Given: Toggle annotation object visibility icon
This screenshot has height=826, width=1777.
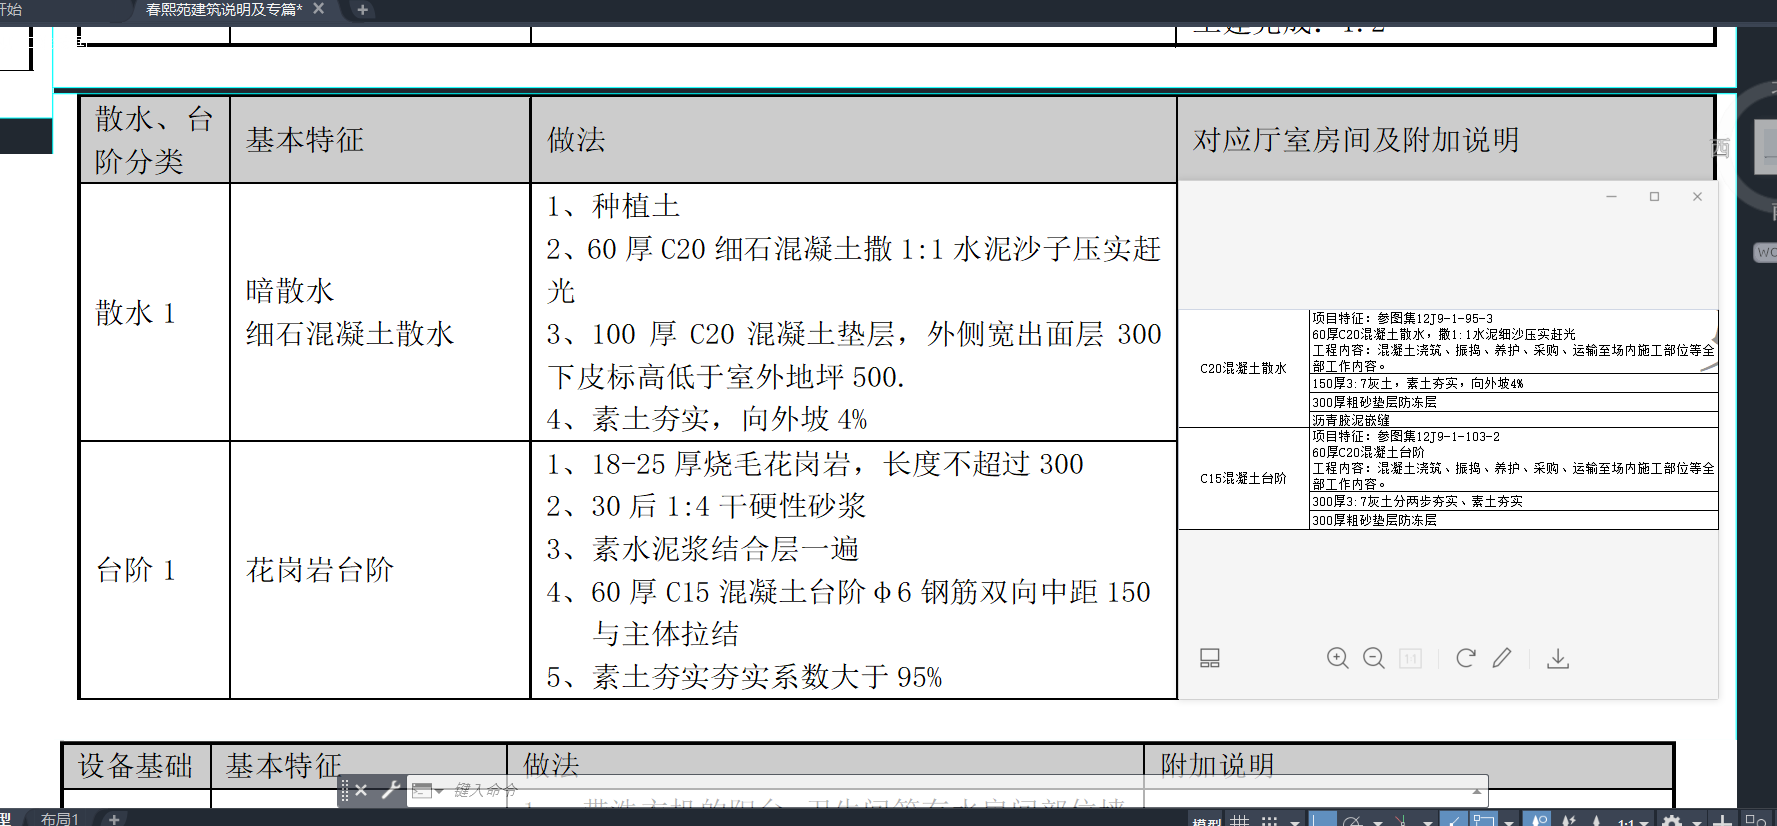Looking at the screenshot, I should click(1538, 819).
